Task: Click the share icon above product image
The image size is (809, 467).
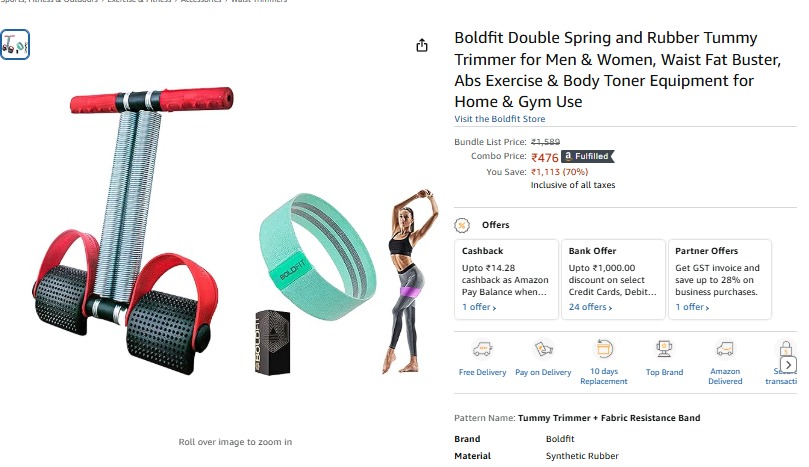Action: point(422,45)
